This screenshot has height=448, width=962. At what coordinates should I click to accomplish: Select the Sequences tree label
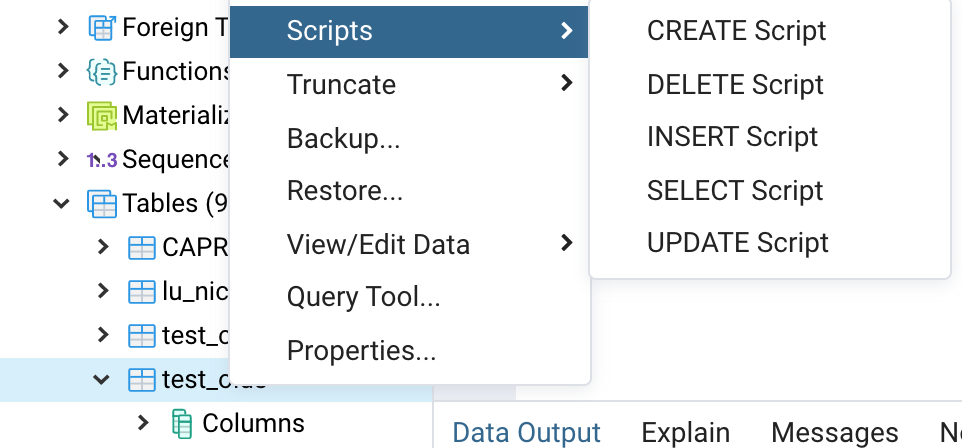176,160
